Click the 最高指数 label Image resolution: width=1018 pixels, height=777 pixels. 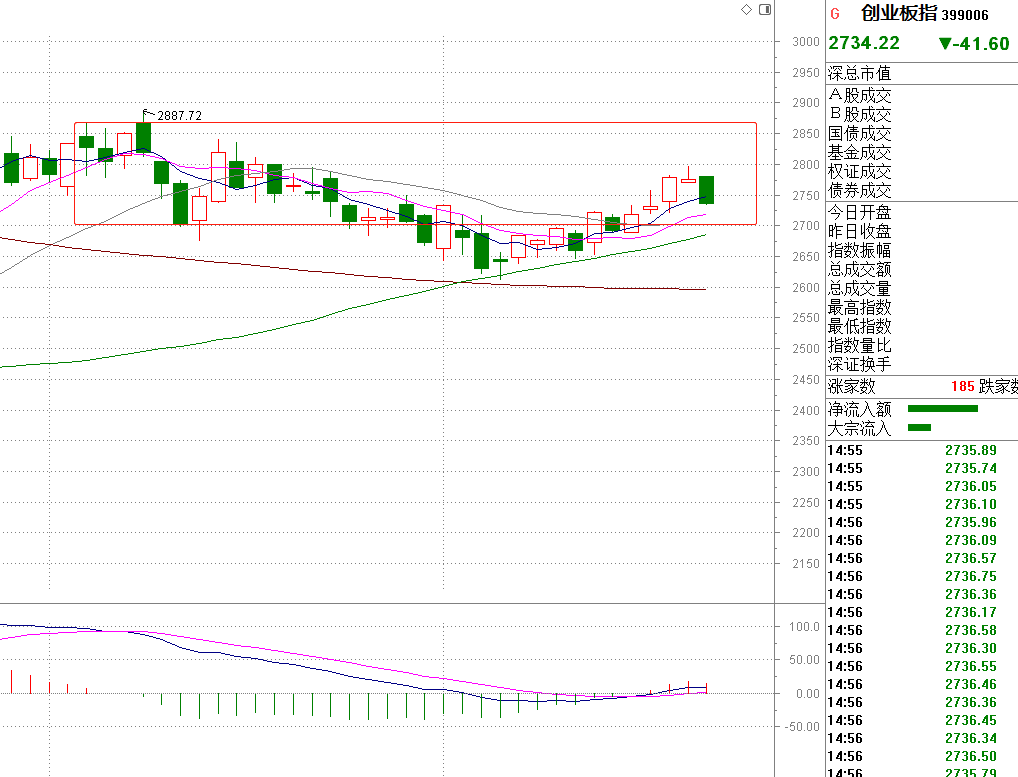[x=860, y=307]
